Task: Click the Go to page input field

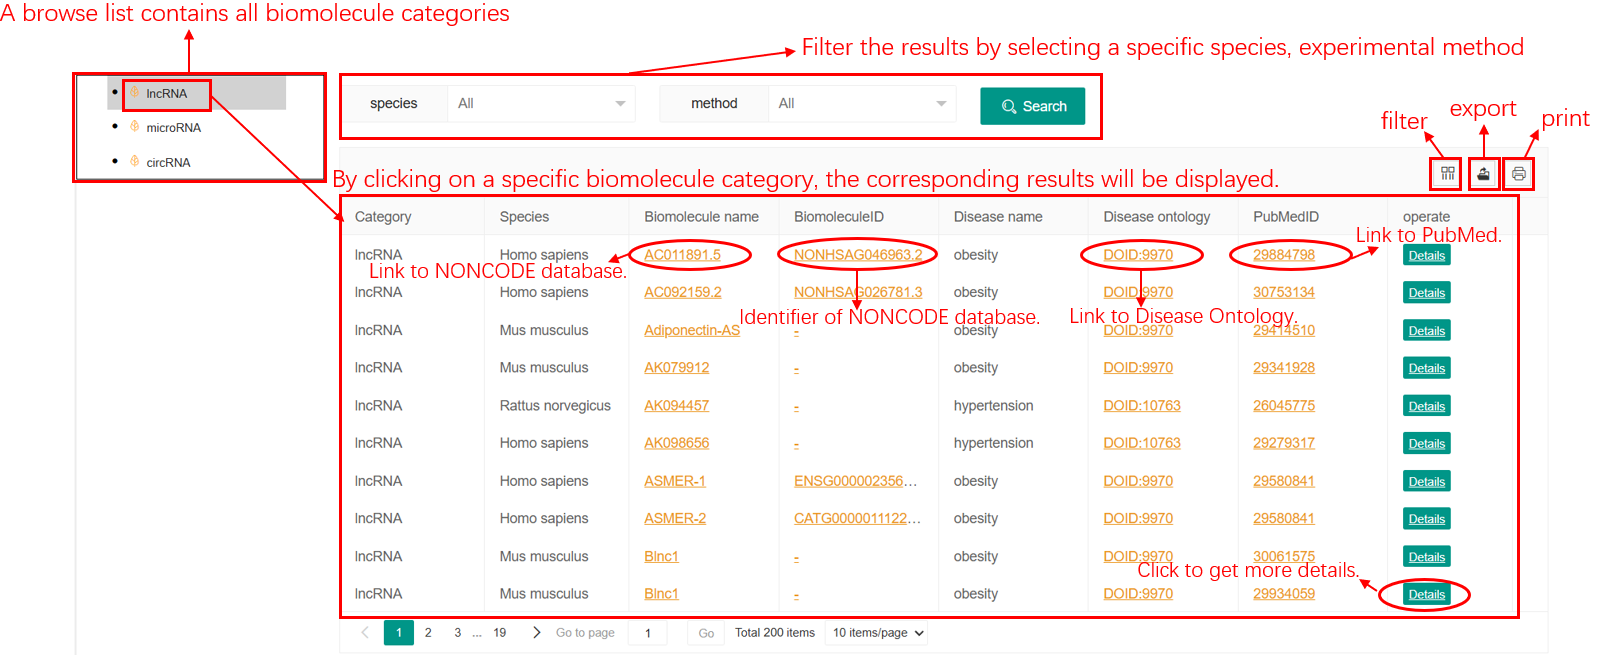Action: pos(648,633)
